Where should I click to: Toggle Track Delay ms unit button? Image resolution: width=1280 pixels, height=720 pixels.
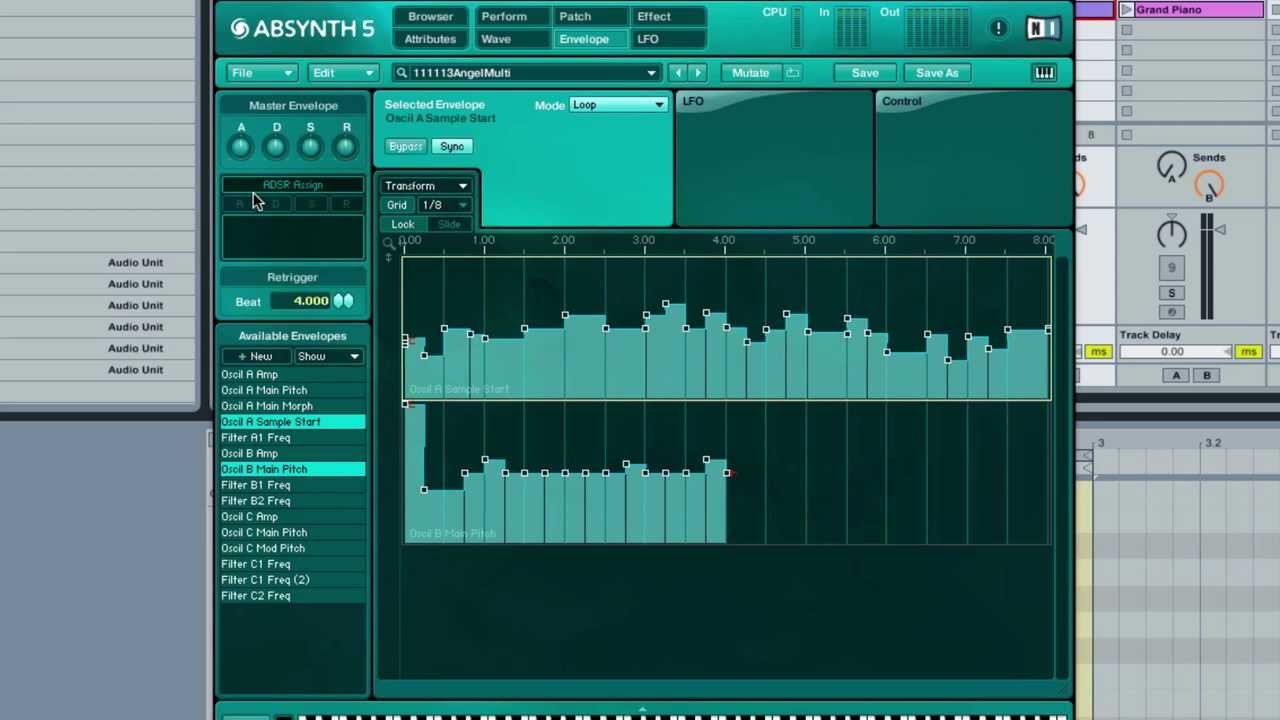[1248, 352]
